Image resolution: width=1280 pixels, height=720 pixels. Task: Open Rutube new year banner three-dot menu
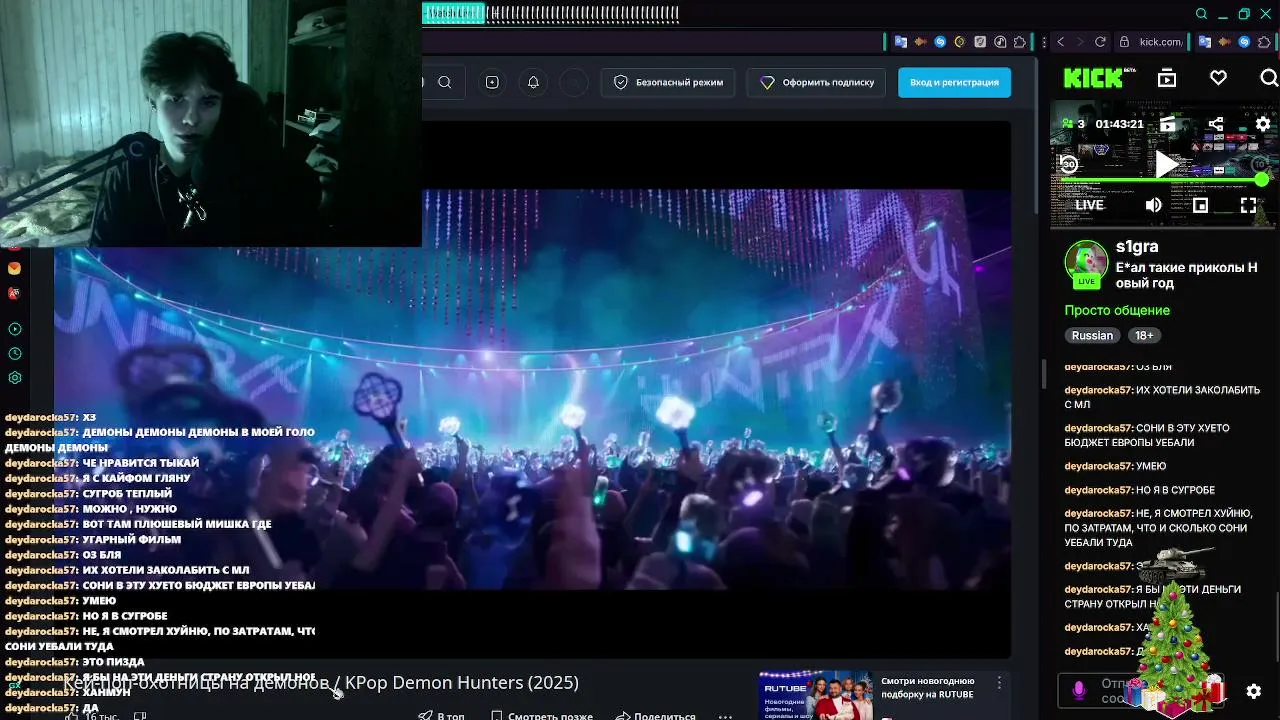coord(998,683)
